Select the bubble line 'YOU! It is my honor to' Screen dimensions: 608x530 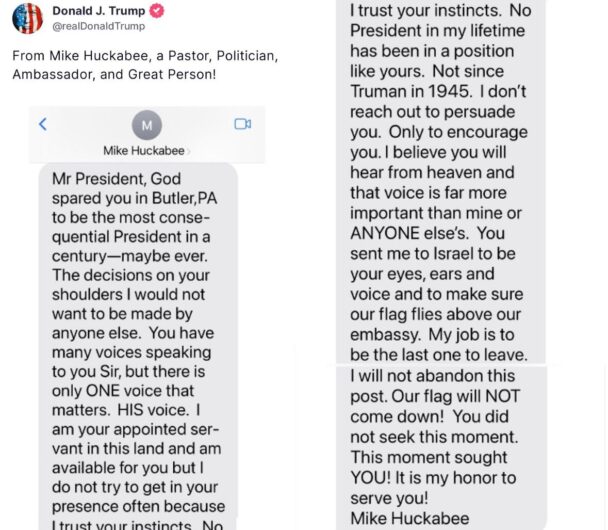coord(433,478)
